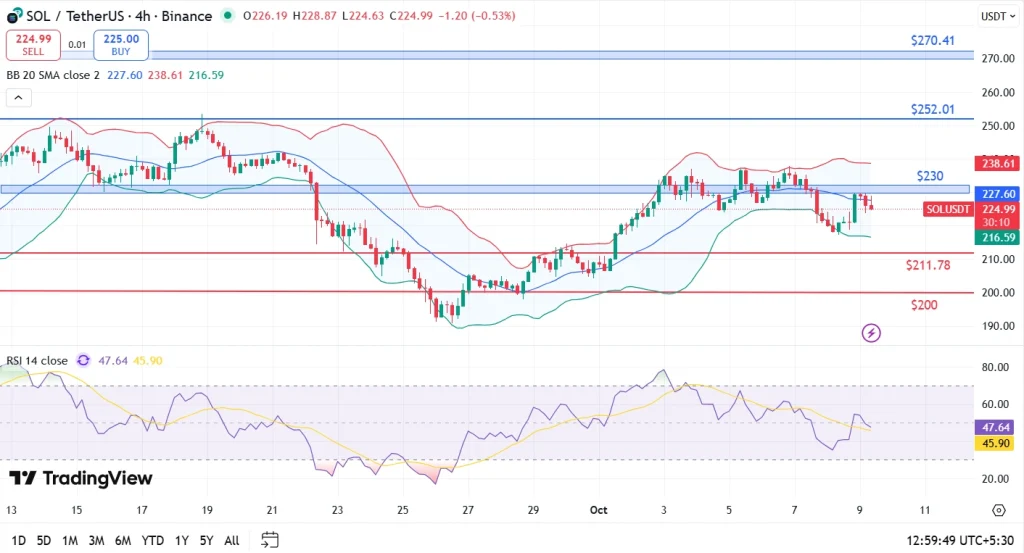The height and width of the screenshot is (553, 1024).
Task: Open the chart settings gear icon
Action: coord(998,510)
